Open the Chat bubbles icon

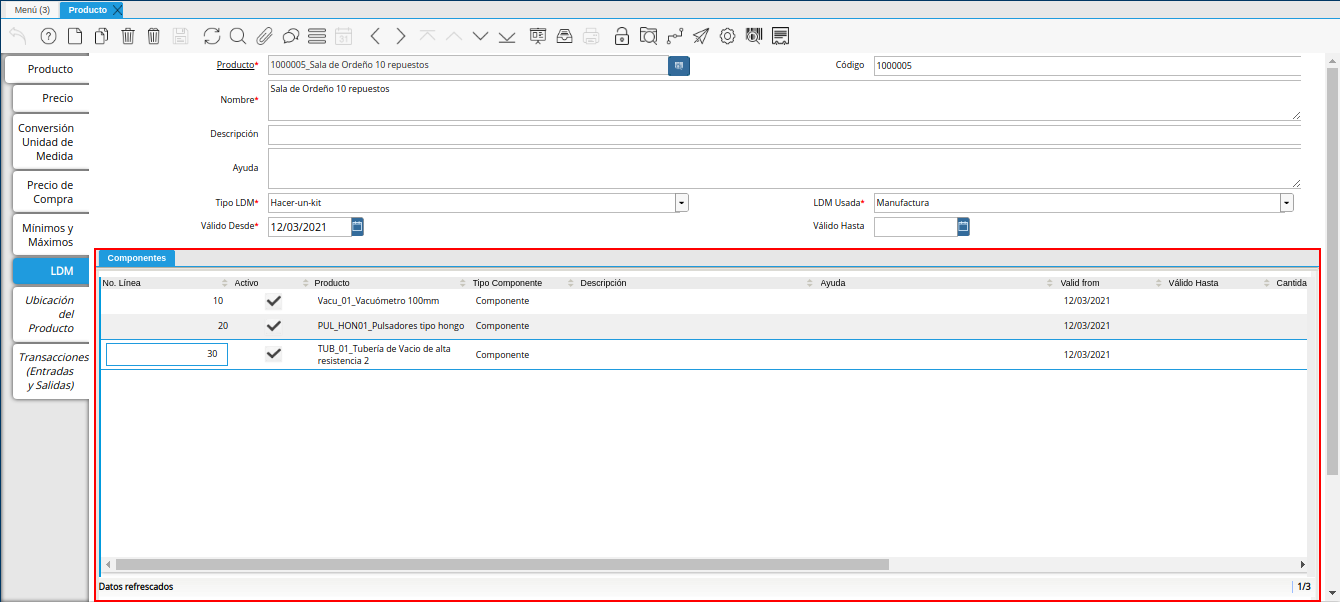(291, 37)
